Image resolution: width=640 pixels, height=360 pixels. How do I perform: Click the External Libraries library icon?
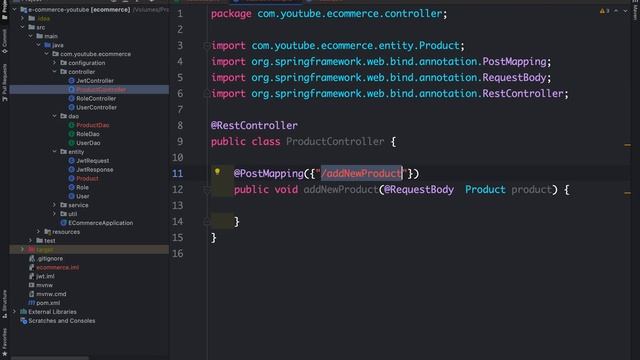tap(24, 312)
